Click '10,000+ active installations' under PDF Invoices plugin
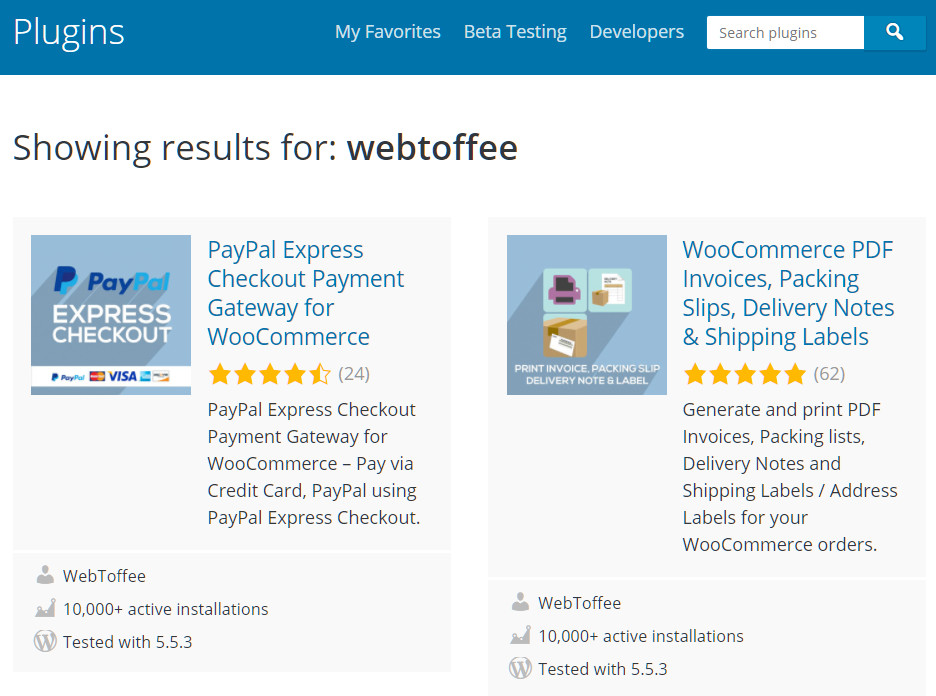Image resolution: width=936 pixels, height=696 pixels. [641, 636]
